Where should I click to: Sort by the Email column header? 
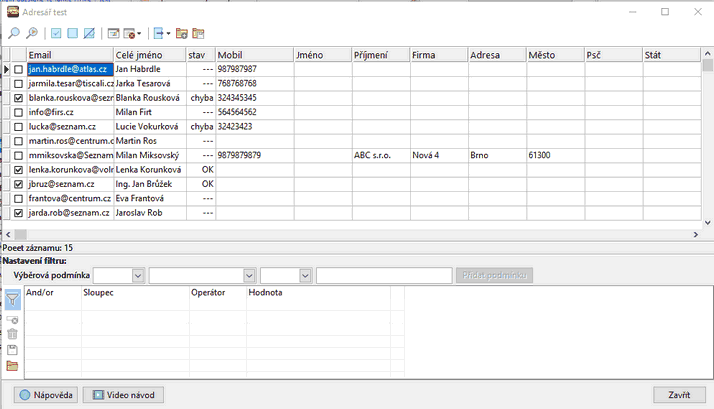[x=68, y=54]
